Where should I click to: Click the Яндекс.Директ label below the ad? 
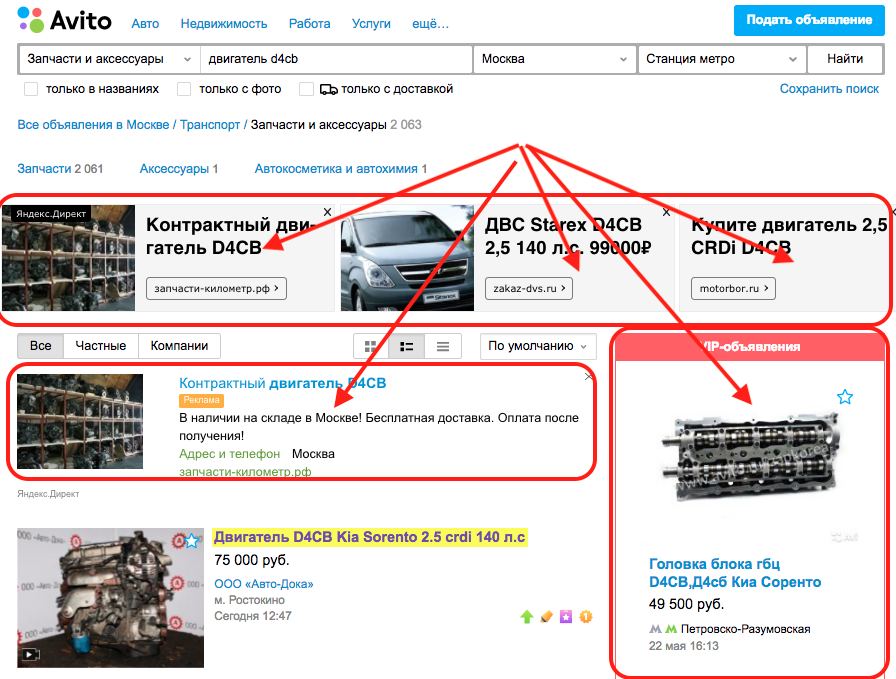pyautogui.click(x=48, y=494)
